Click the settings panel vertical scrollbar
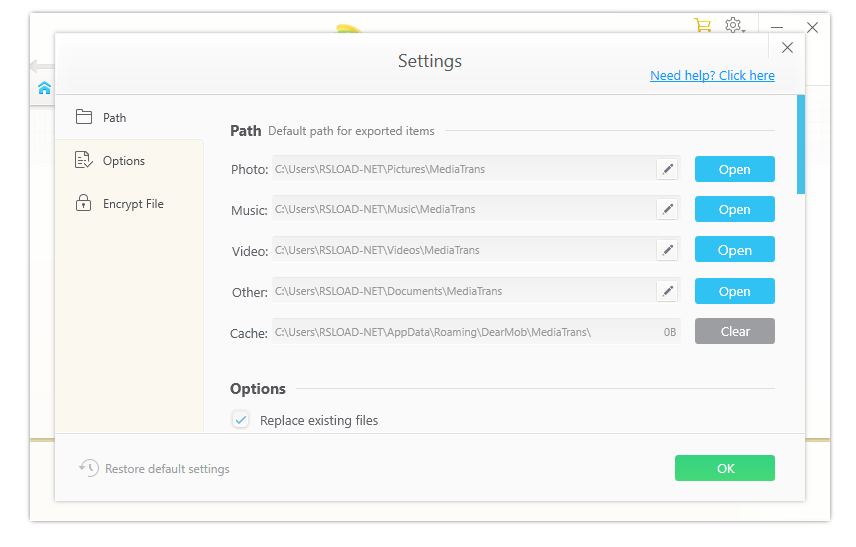This screenshot has width=856, height=547. [x=800, y=144]
